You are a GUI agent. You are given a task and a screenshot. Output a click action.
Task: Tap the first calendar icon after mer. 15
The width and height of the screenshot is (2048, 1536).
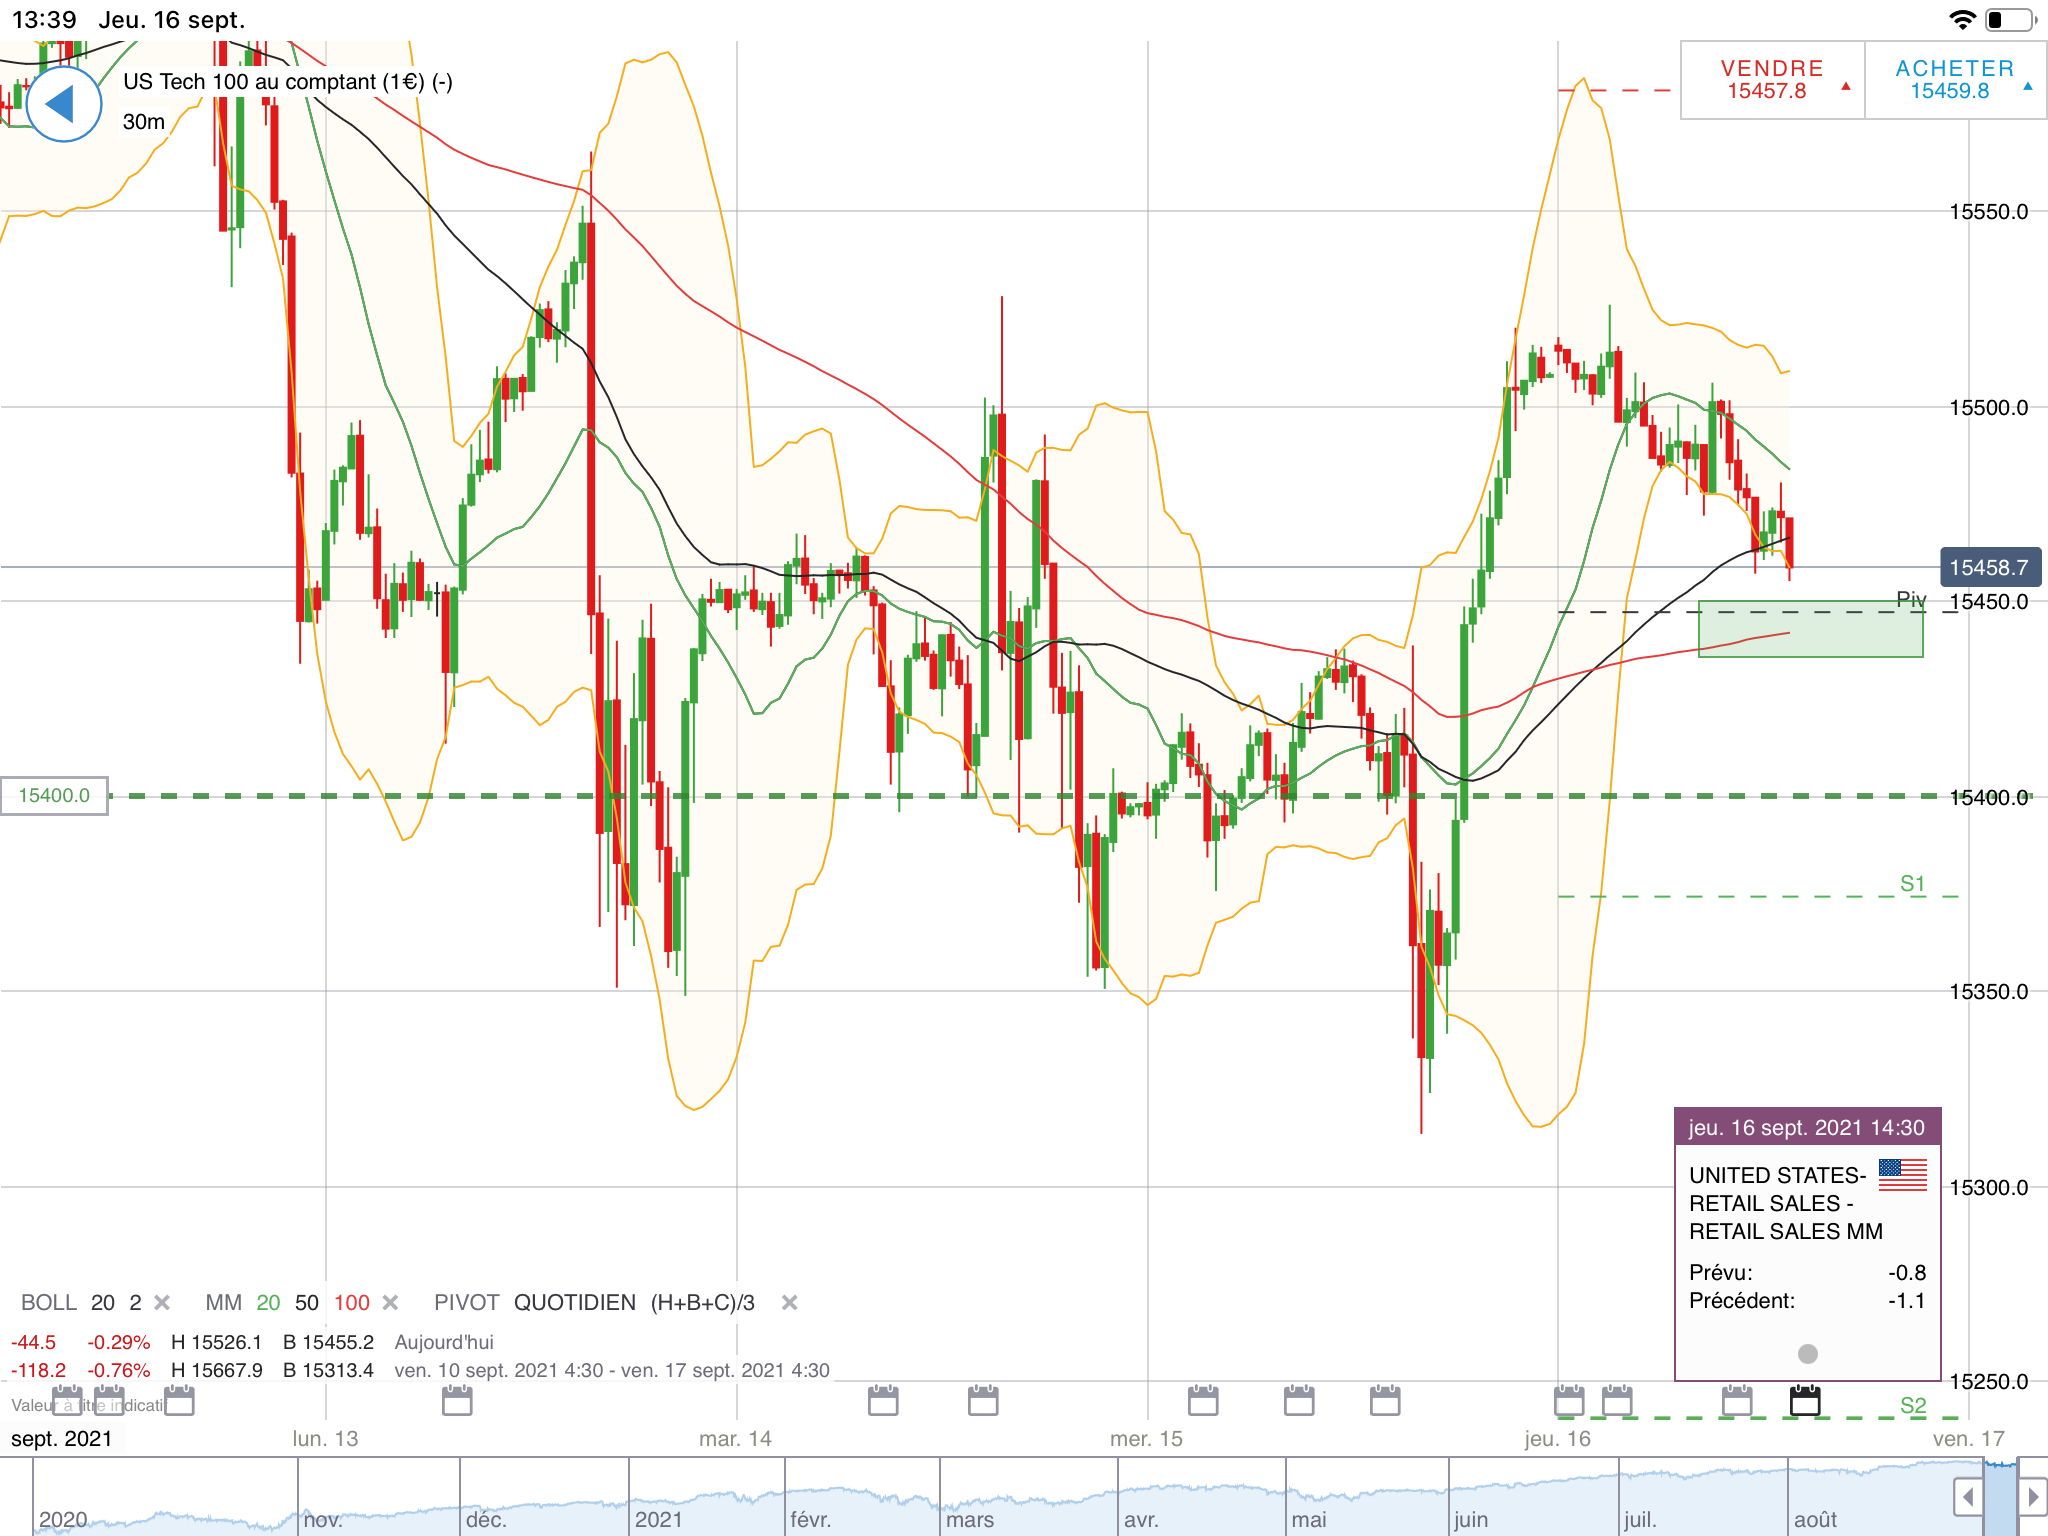(x=1203, y=1401)
